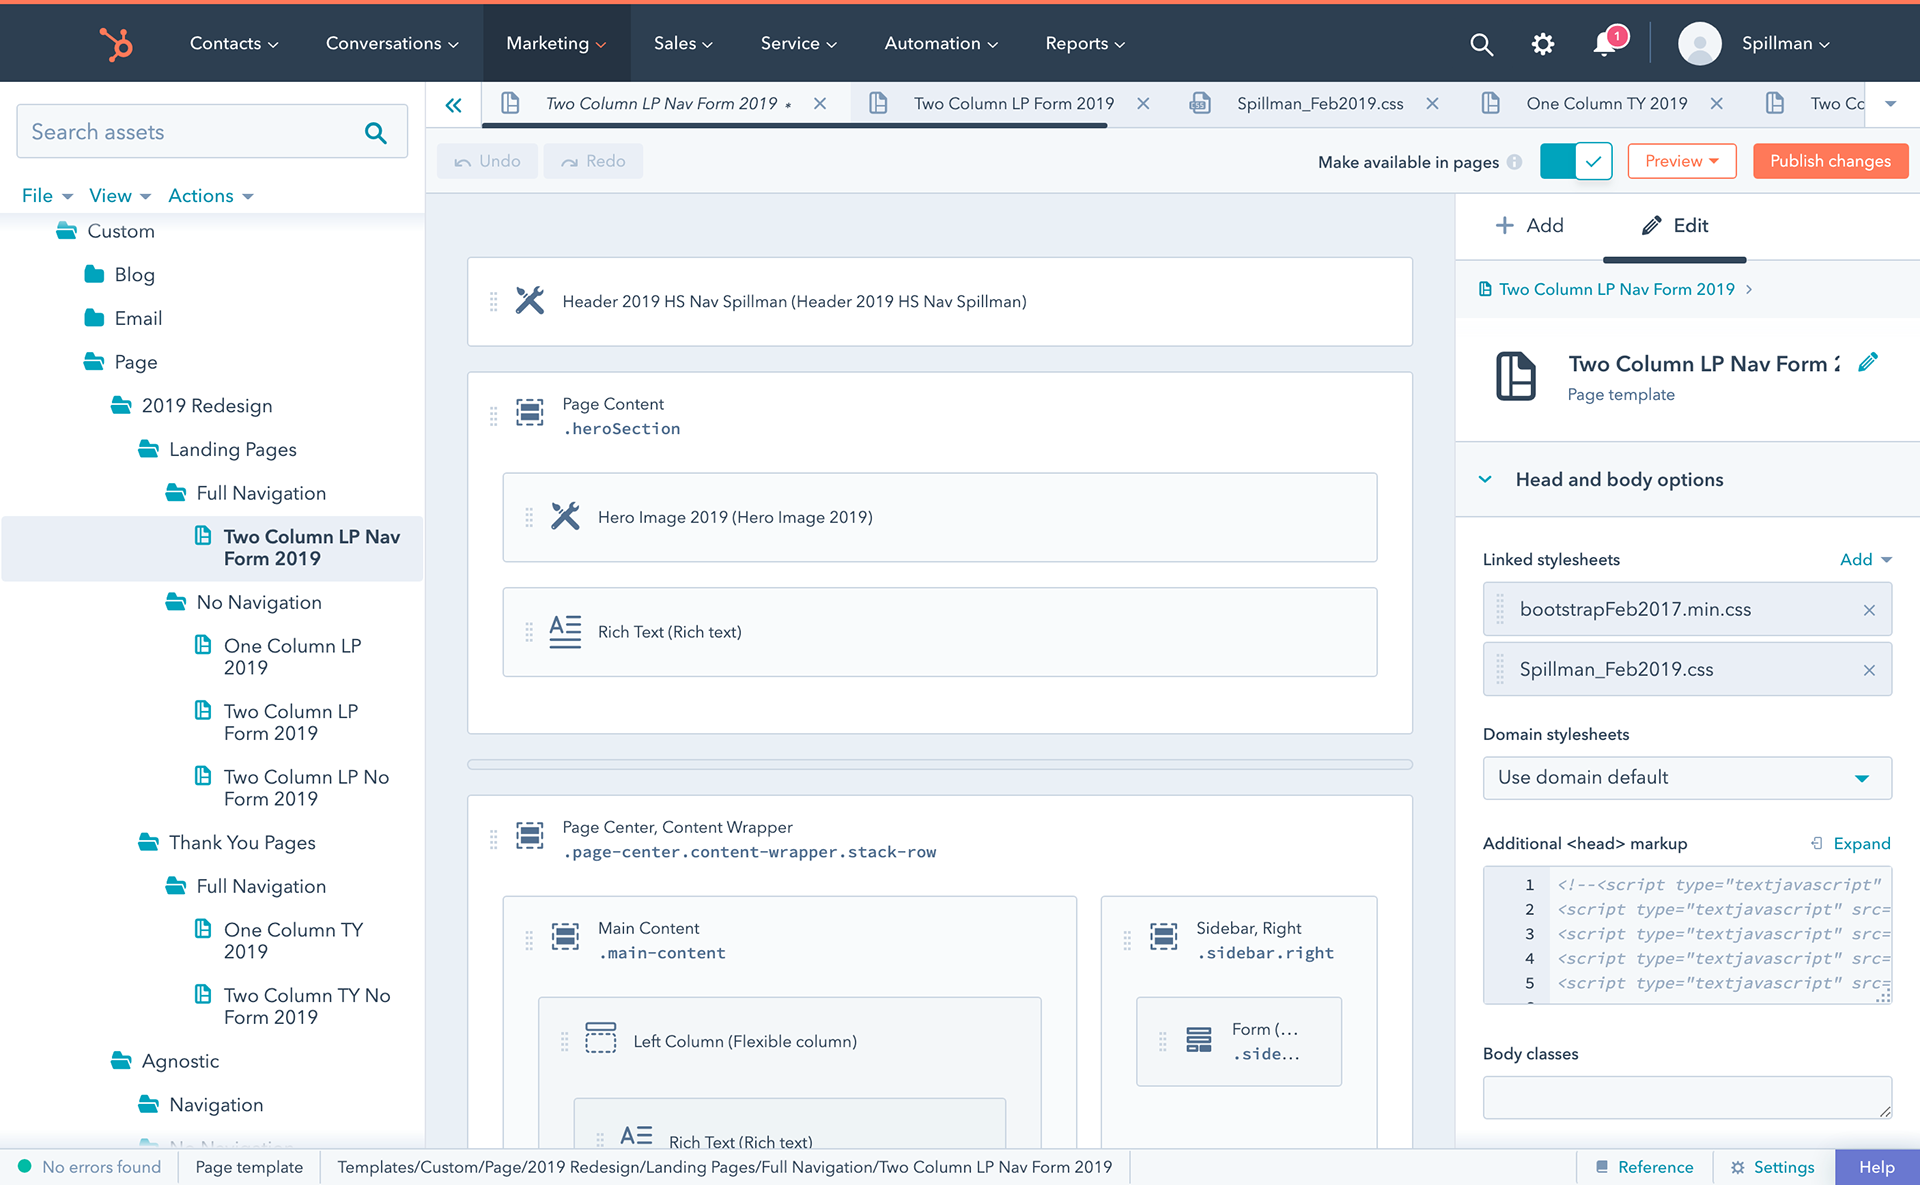Open One Column LP 2019 template
1920x1185 pixels.
[292, 657]
